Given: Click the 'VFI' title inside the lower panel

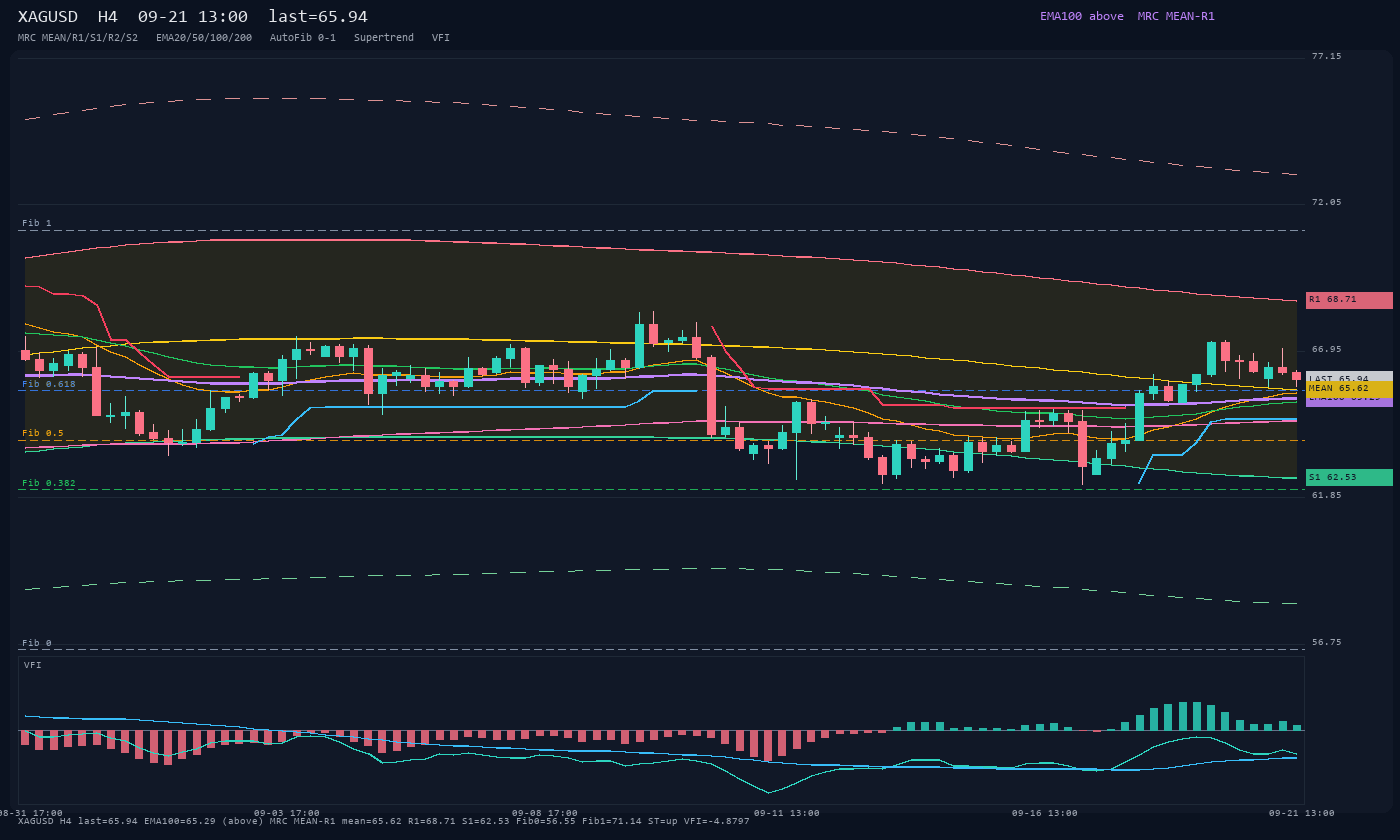Looking at the screenshot, I should click(x=33, y=665).
